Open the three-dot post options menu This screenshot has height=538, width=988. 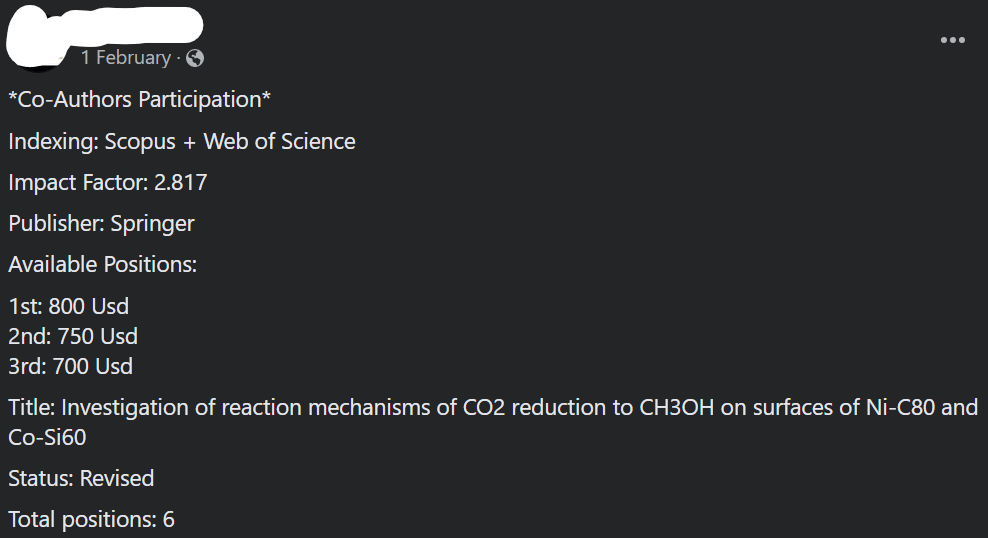tap(952, 40)
